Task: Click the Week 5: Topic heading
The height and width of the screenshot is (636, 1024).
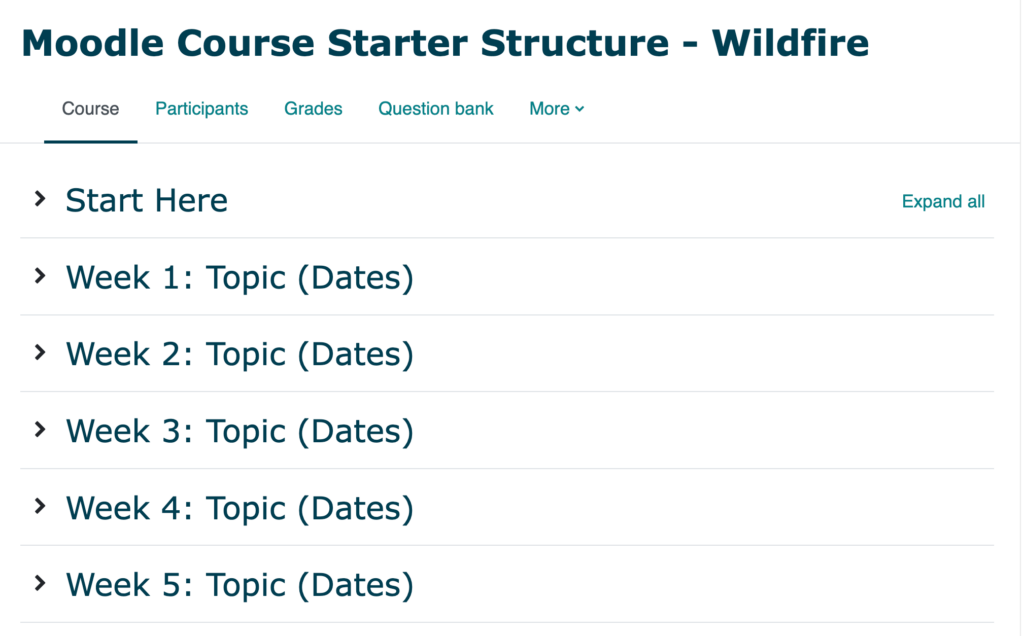Action: coord(240,584)
